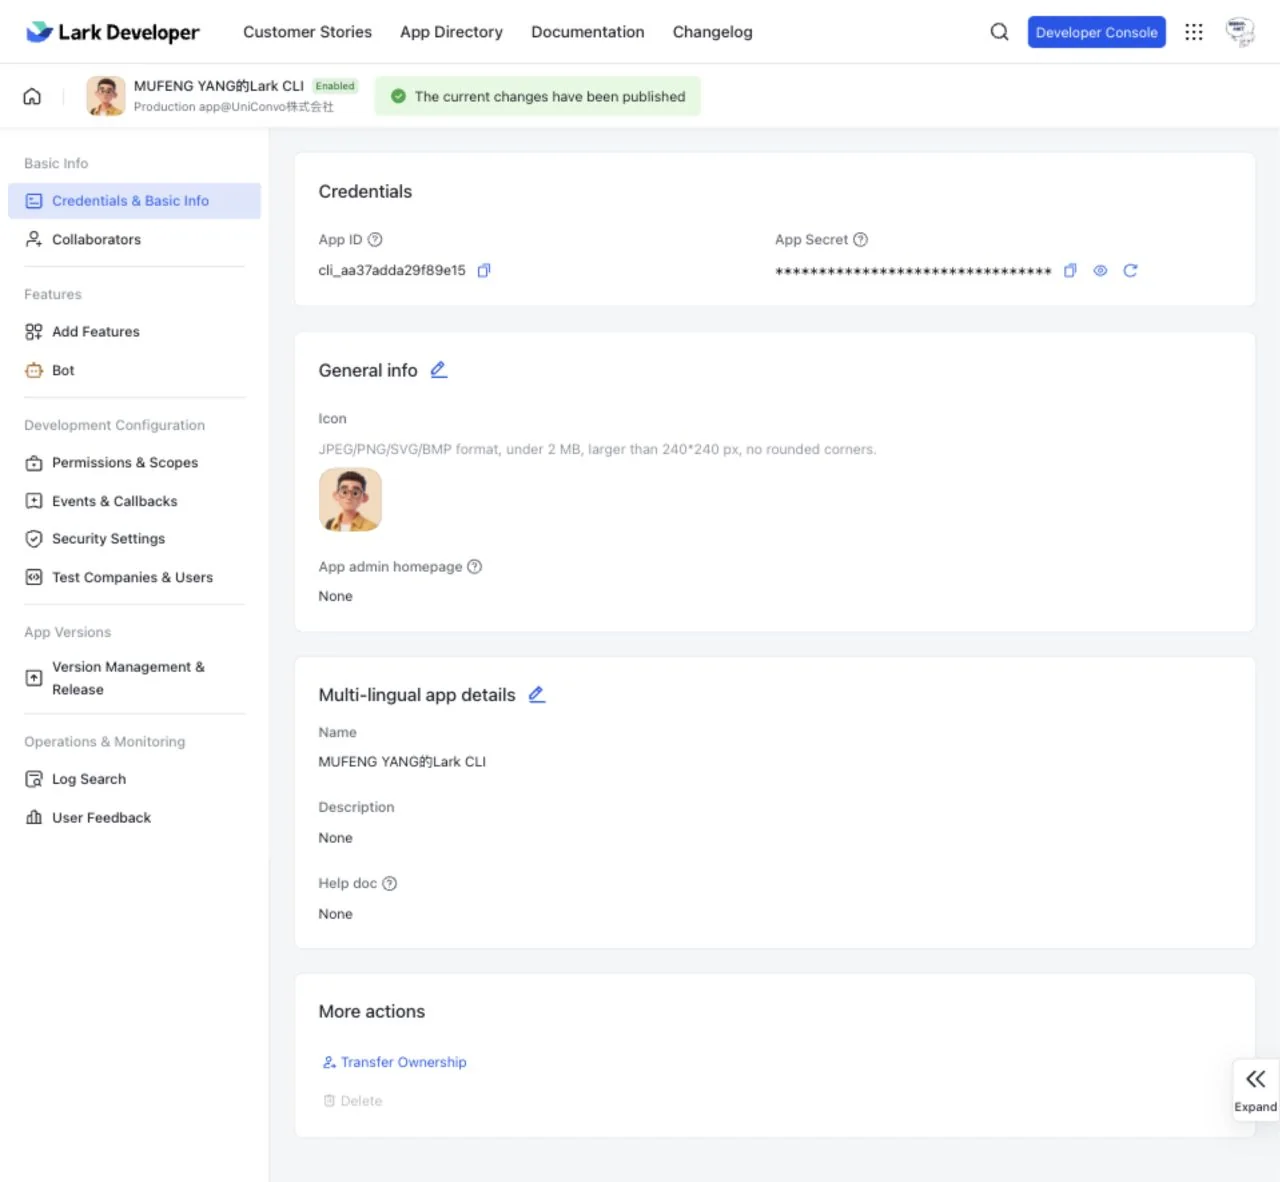Click the masked App Secret asterisks
Viewport: 1280px width, 1182px height.
tap(913, 271)
